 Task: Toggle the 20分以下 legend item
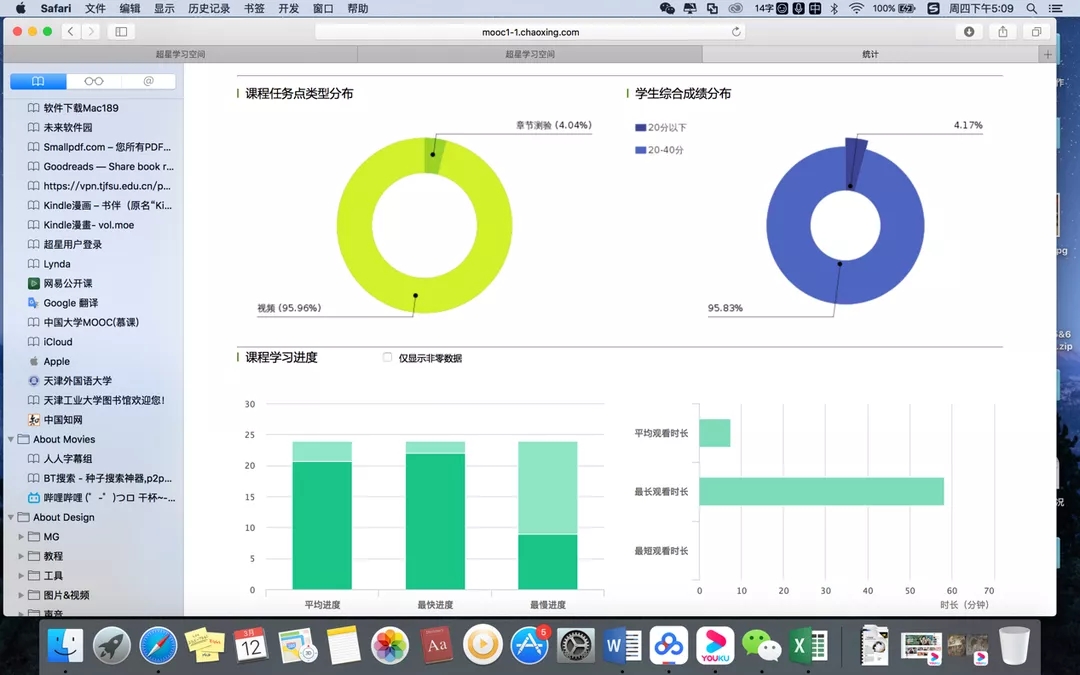coord(660,128)
